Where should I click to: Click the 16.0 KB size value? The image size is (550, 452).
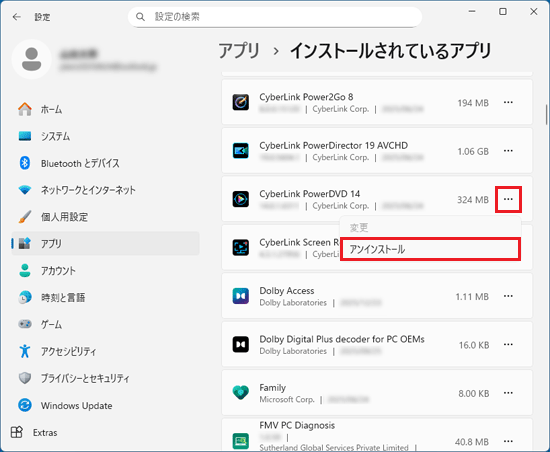[474, 345]
